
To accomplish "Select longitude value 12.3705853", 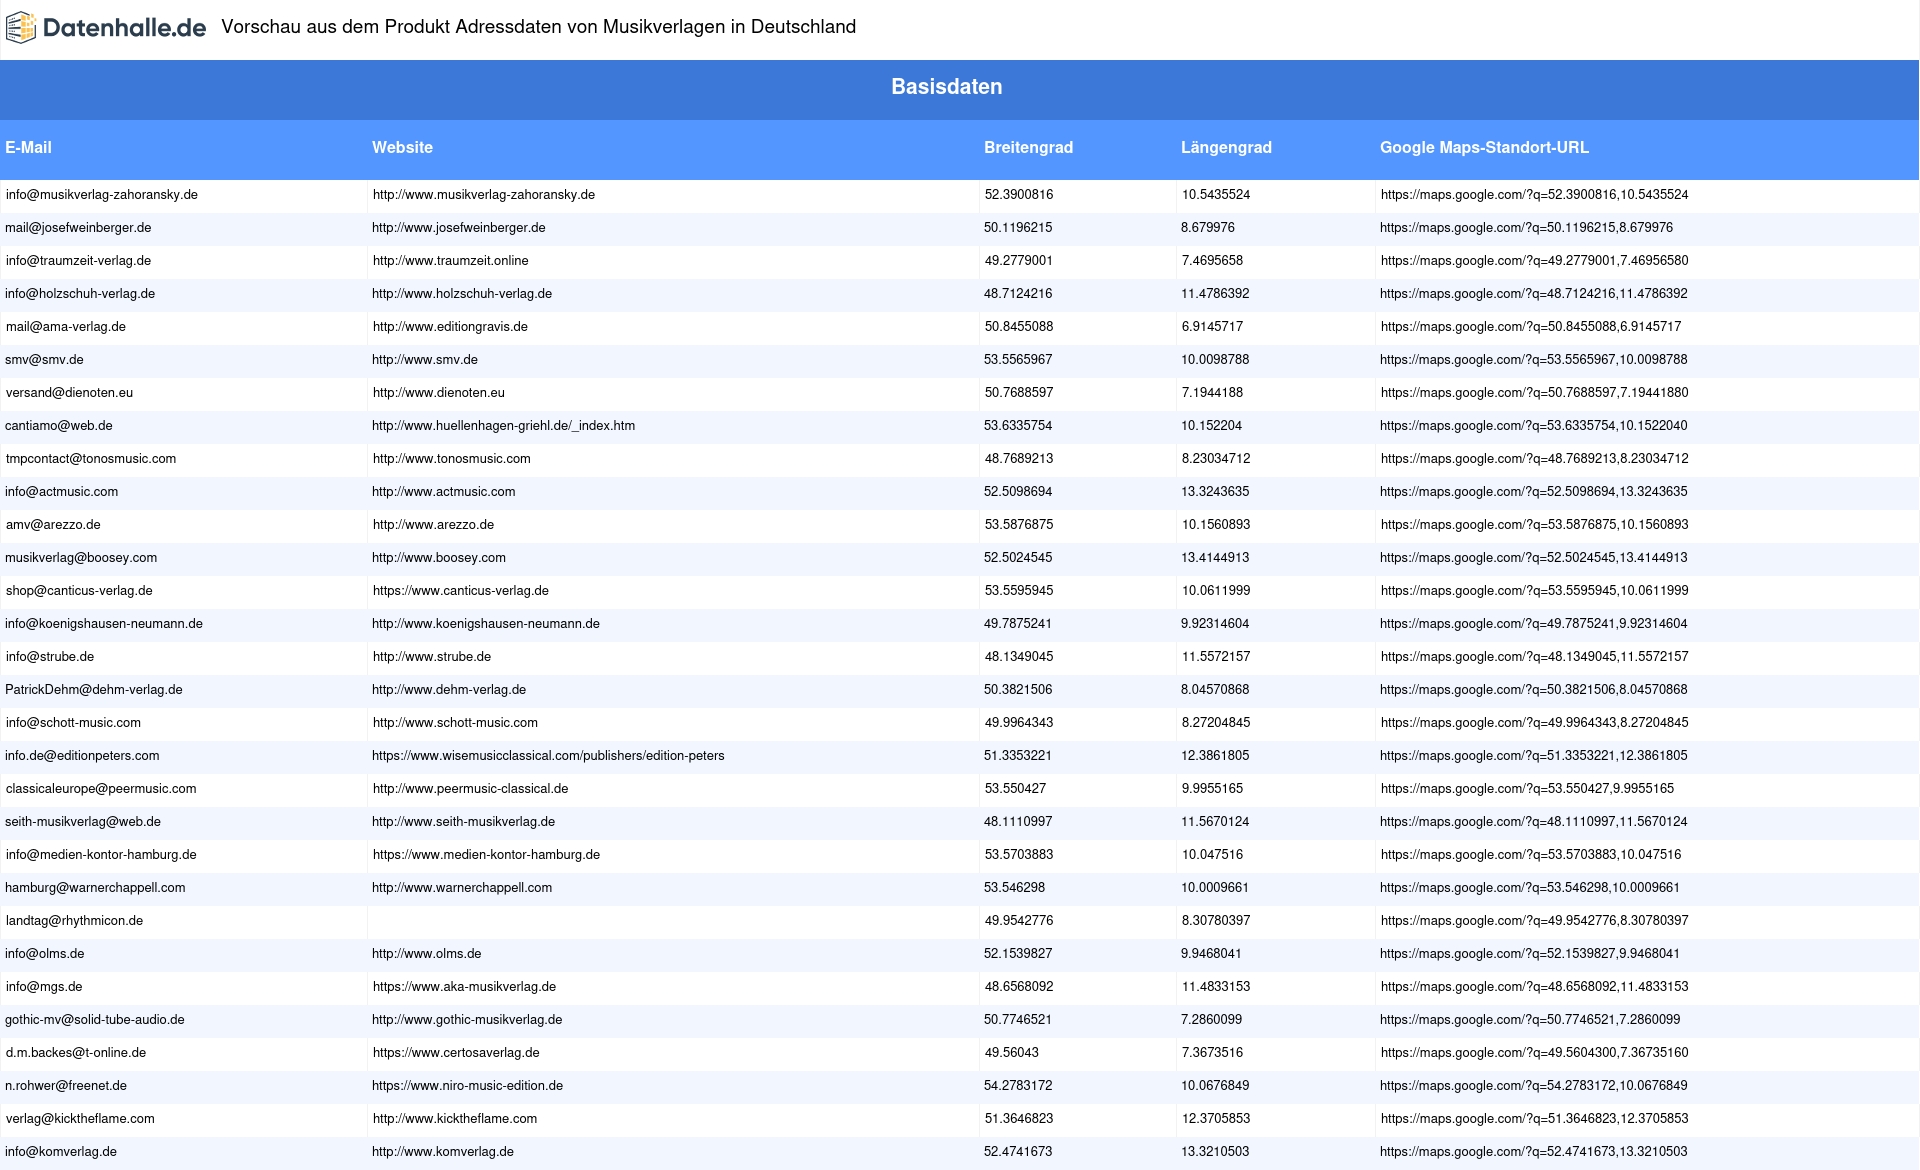I will (x=1216, y=1119).
